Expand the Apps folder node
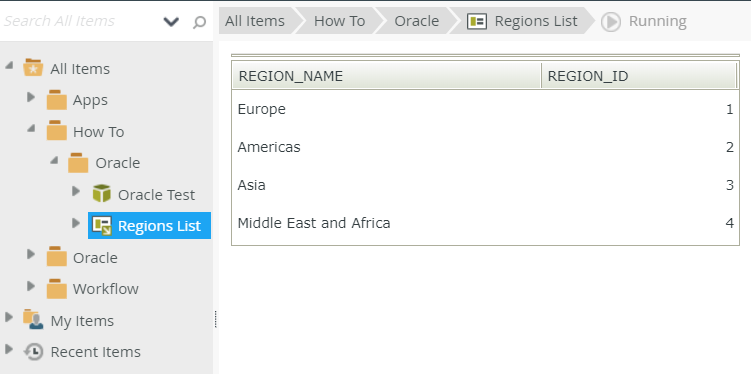 pos(31,97)
